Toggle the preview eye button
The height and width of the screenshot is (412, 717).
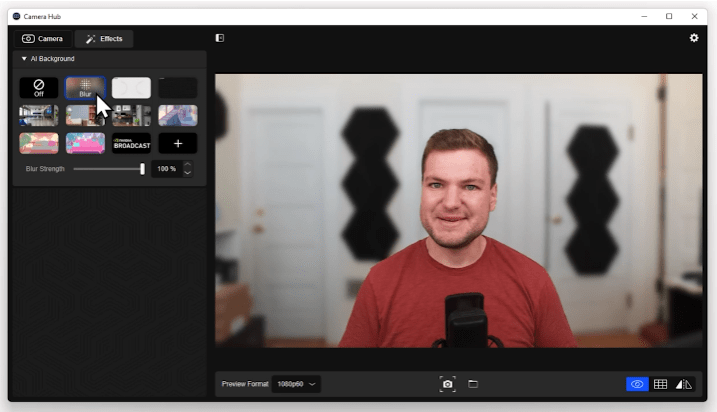pos(637,384)
